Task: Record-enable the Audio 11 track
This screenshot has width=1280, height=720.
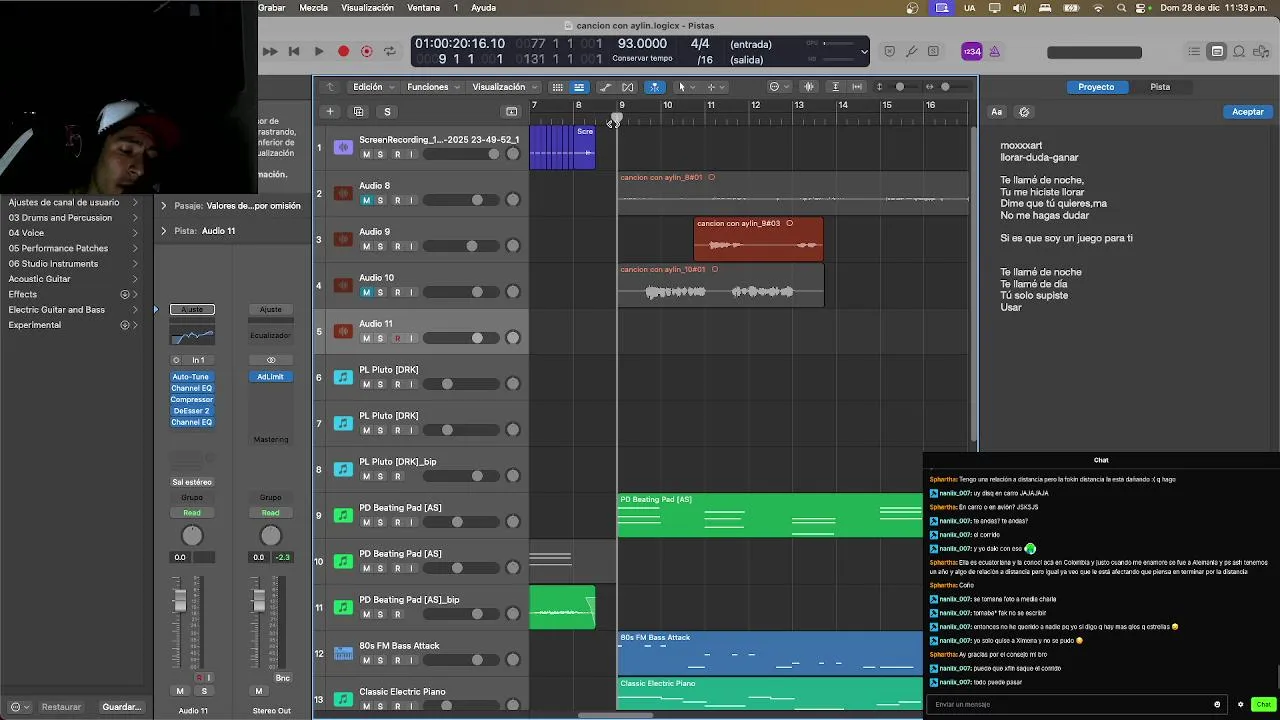Action: [397, 339]
